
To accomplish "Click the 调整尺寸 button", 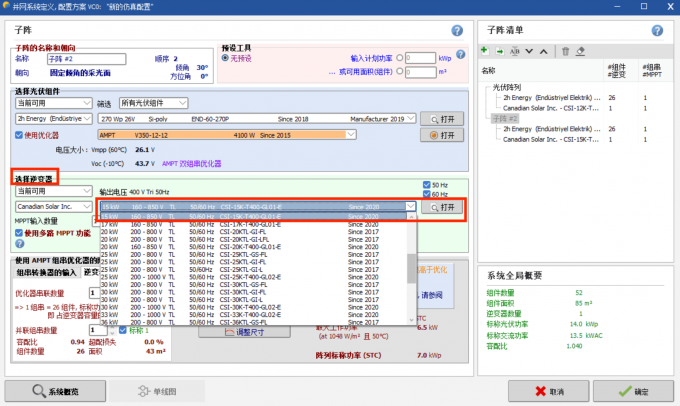I will (x=244, y=332).
